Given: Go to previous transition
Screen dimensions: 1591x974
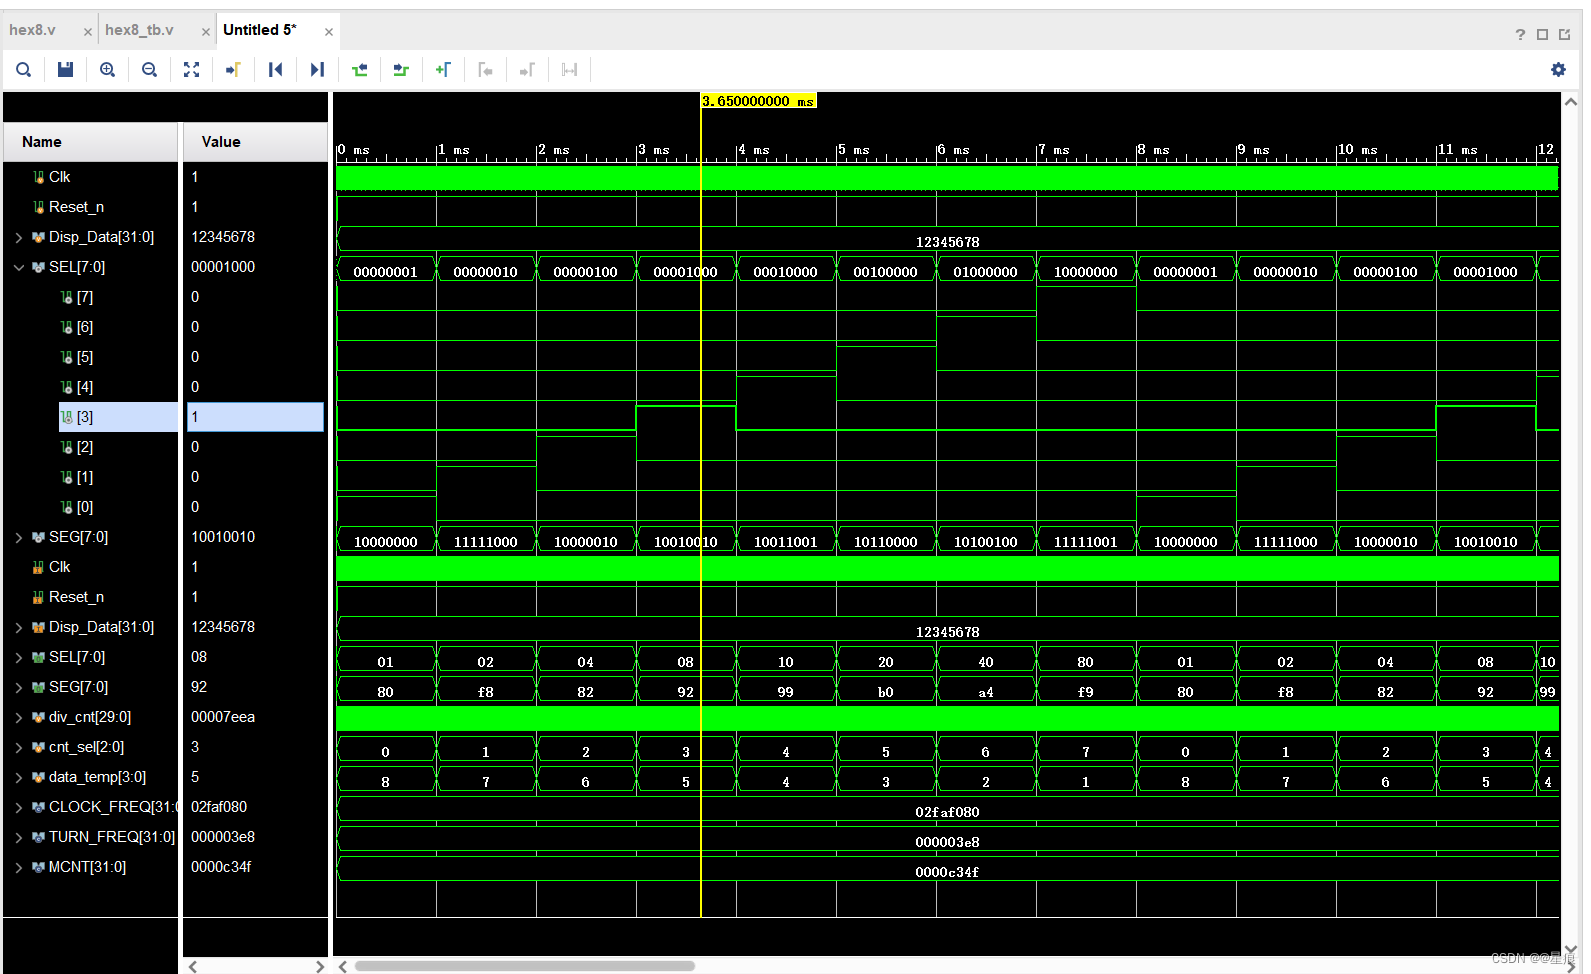Looking at the screenshot, I should point(360,69).
